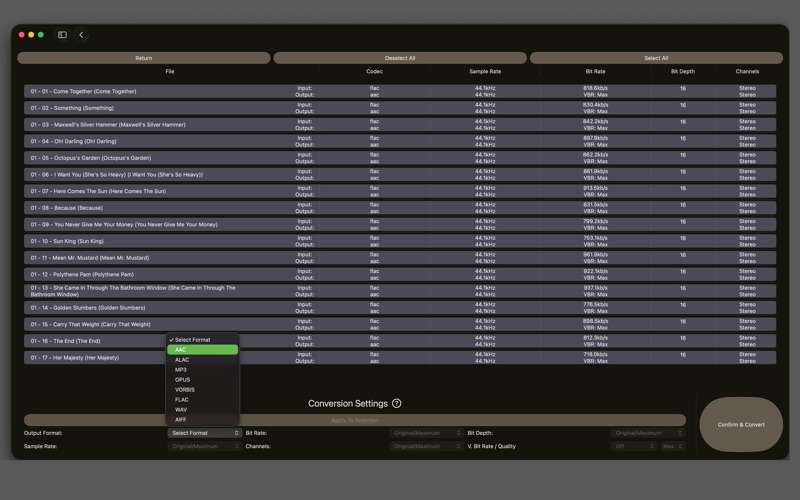Click the Bit Rate column header
The width and height of the screenshot is (800, 500).
pyautogui.click(x=595, y=71)
